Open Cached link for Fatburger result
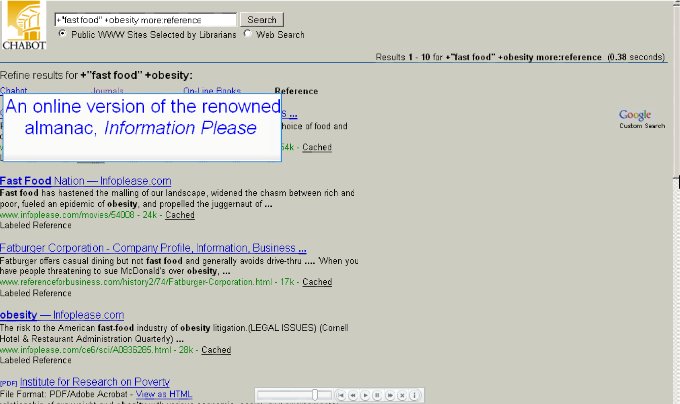680x404 pixels. [317, 282]
